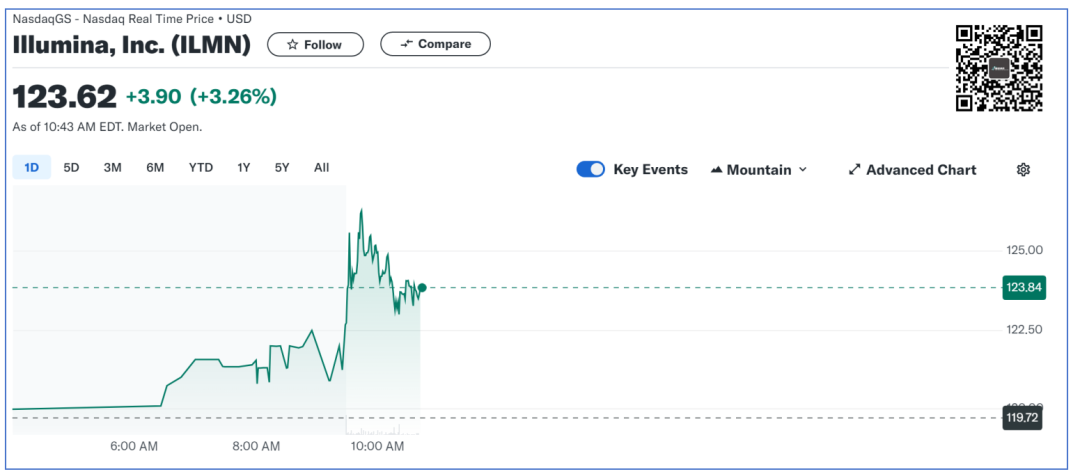Open the Advanced Chart link
Viewport: 1080px width, 474px height.
pyautogui.click(x=920, y=170)
